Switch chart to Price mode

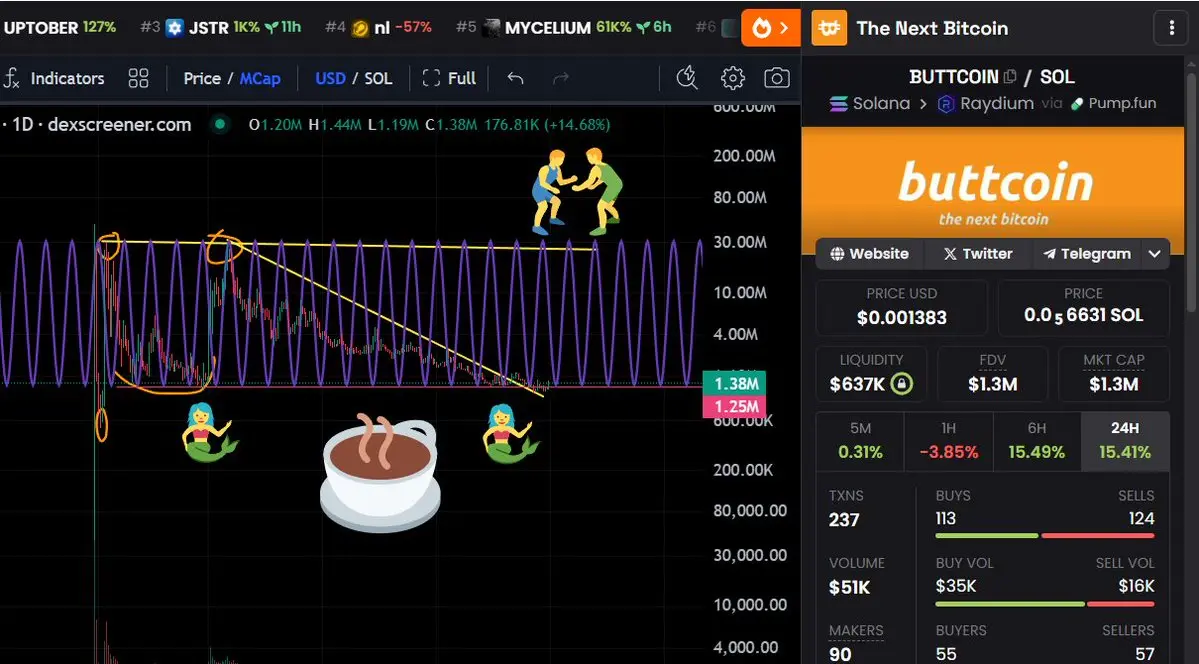pyautogui.click(x=202, y=78)
